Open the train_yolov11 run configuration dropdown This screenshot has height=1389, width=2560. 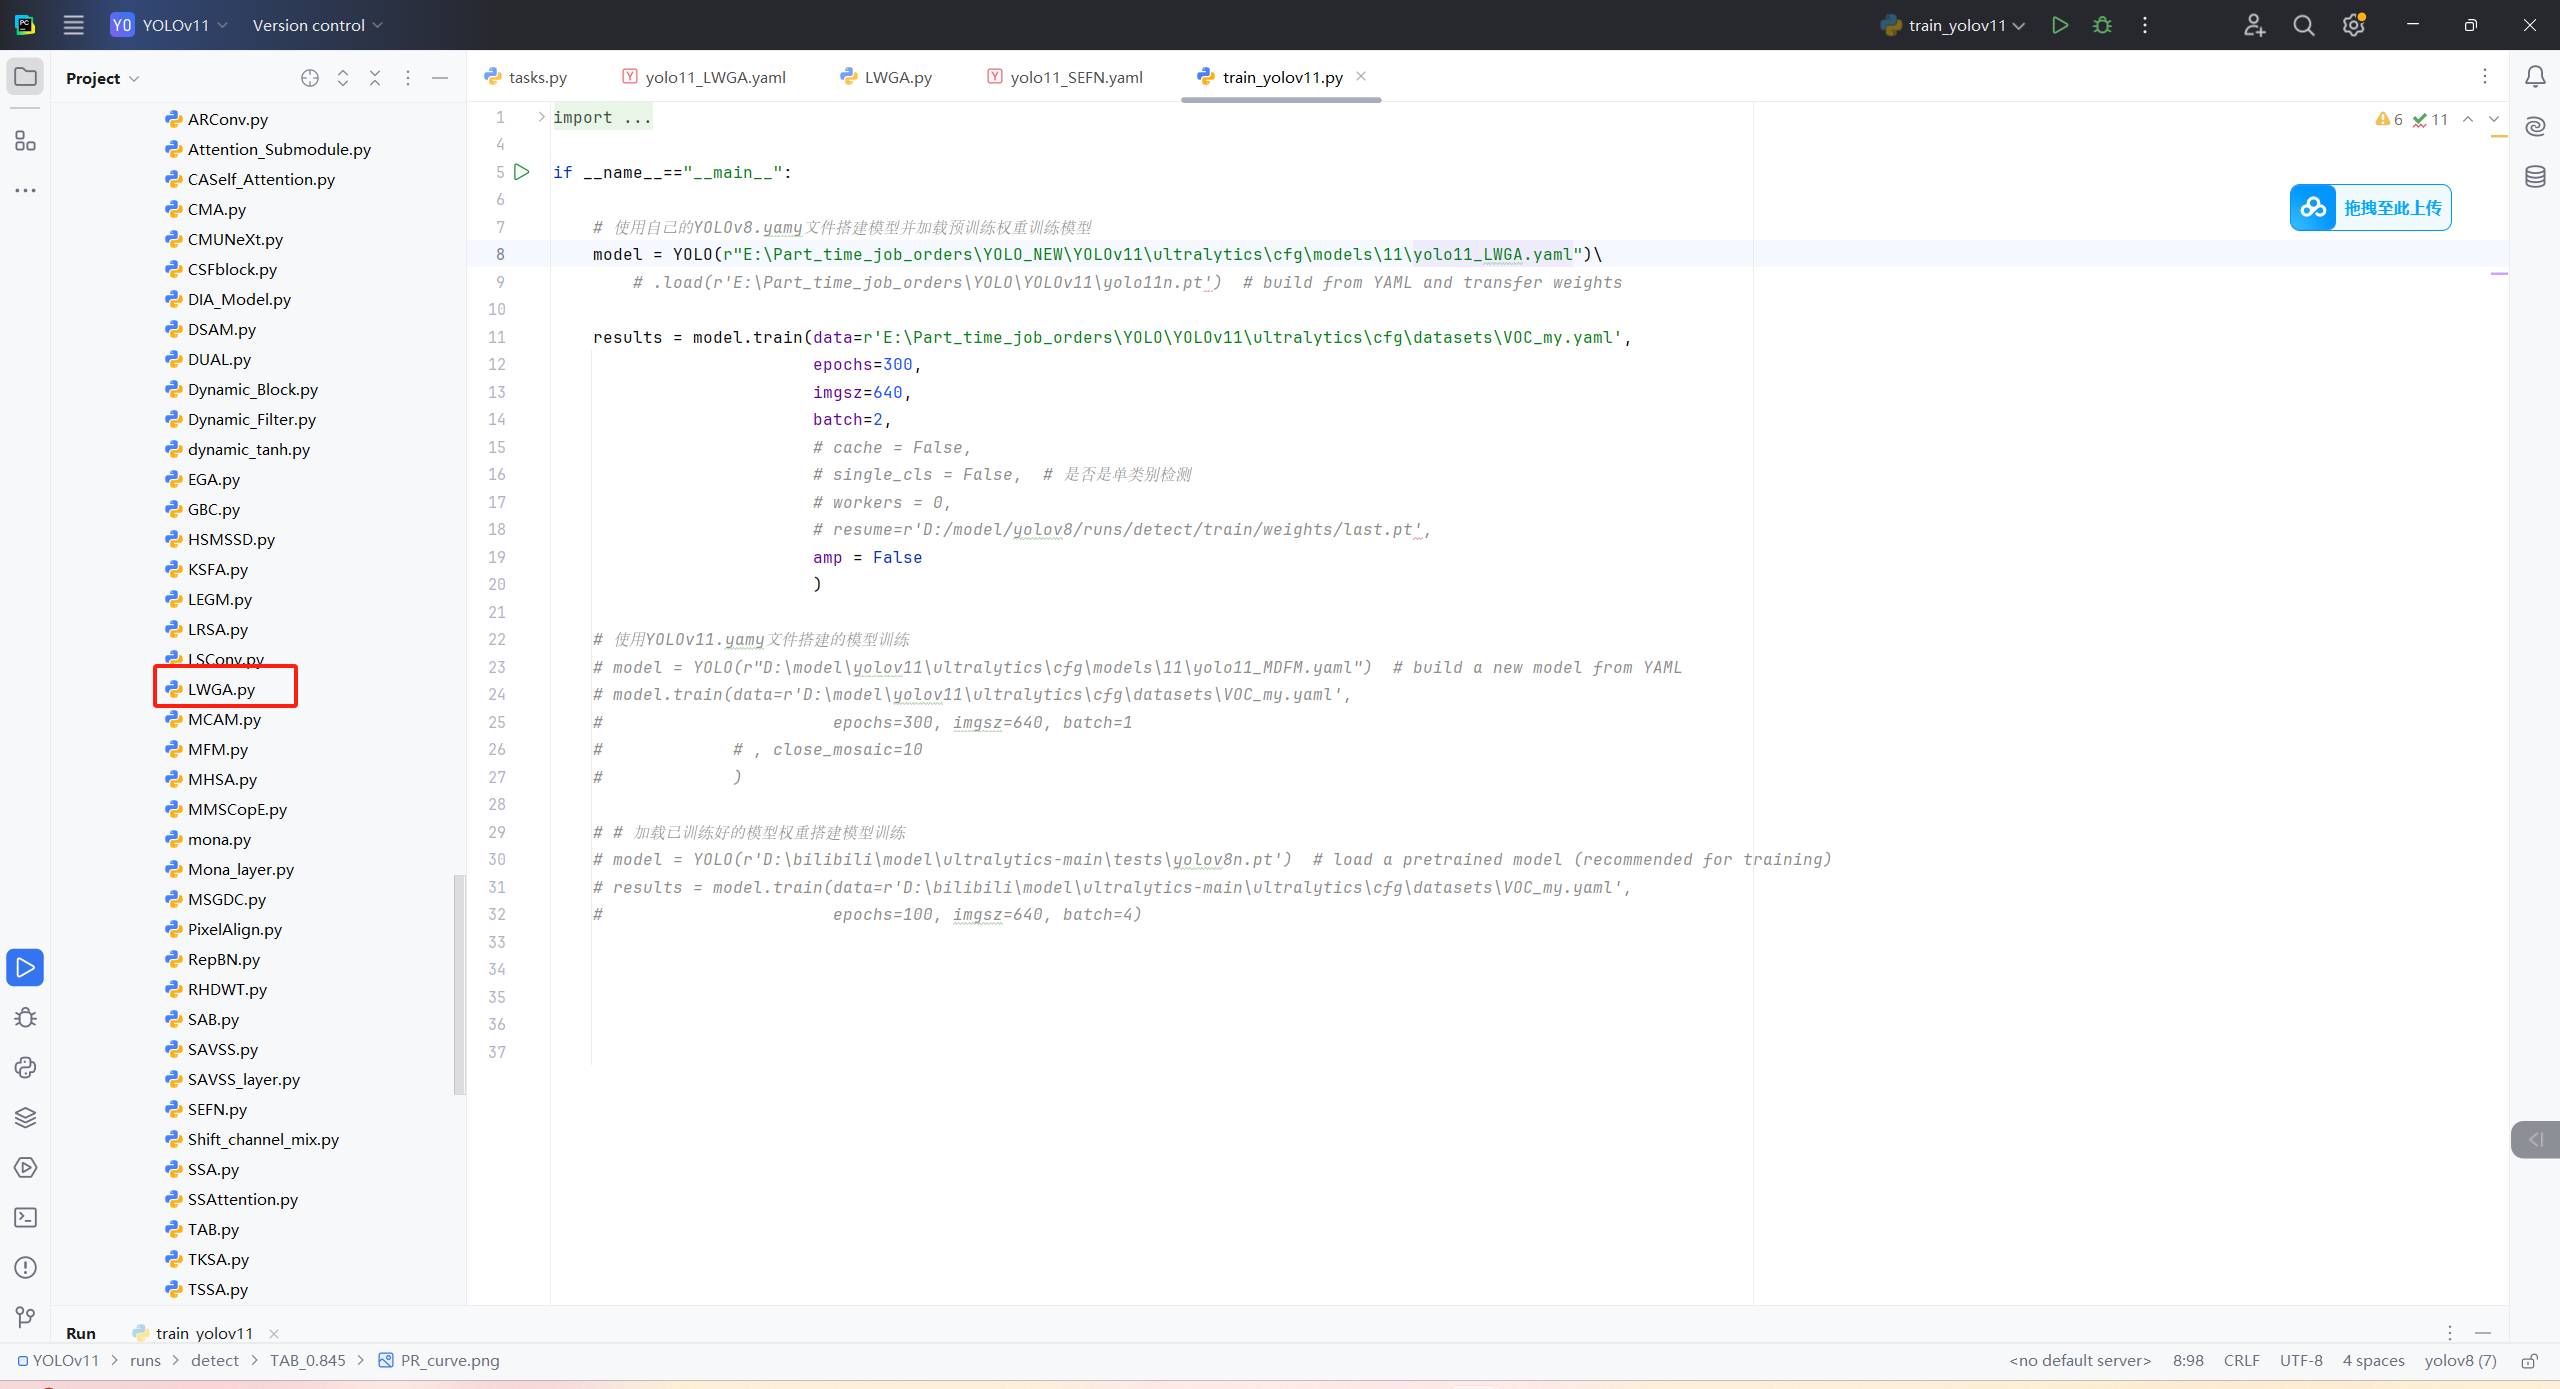coord(1955,25)
